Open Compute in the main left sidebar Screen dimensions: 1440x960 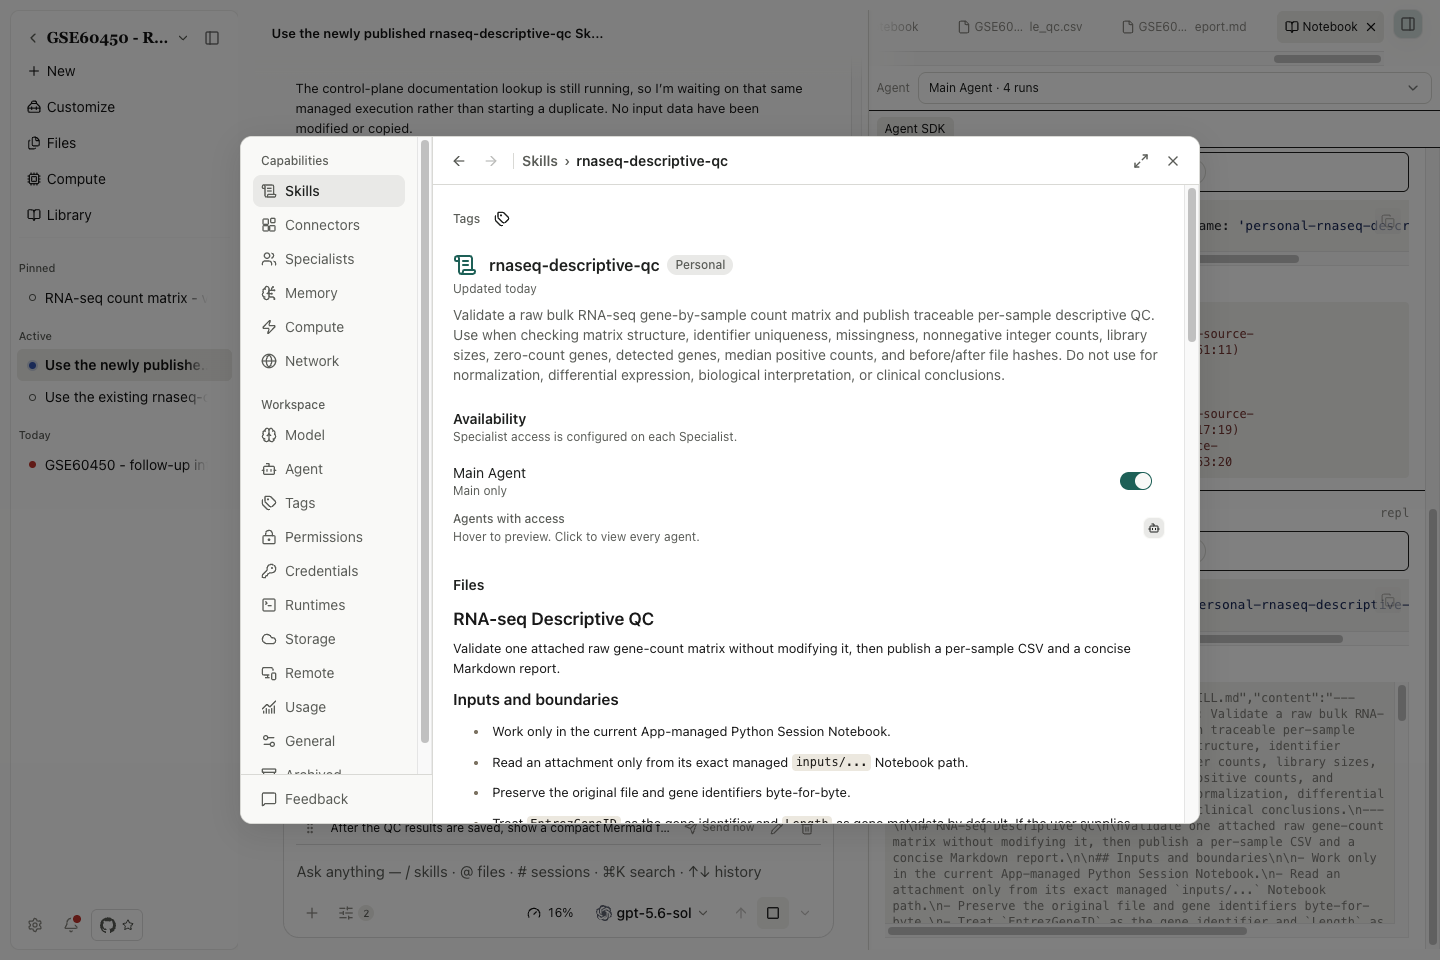coord(124,179)
